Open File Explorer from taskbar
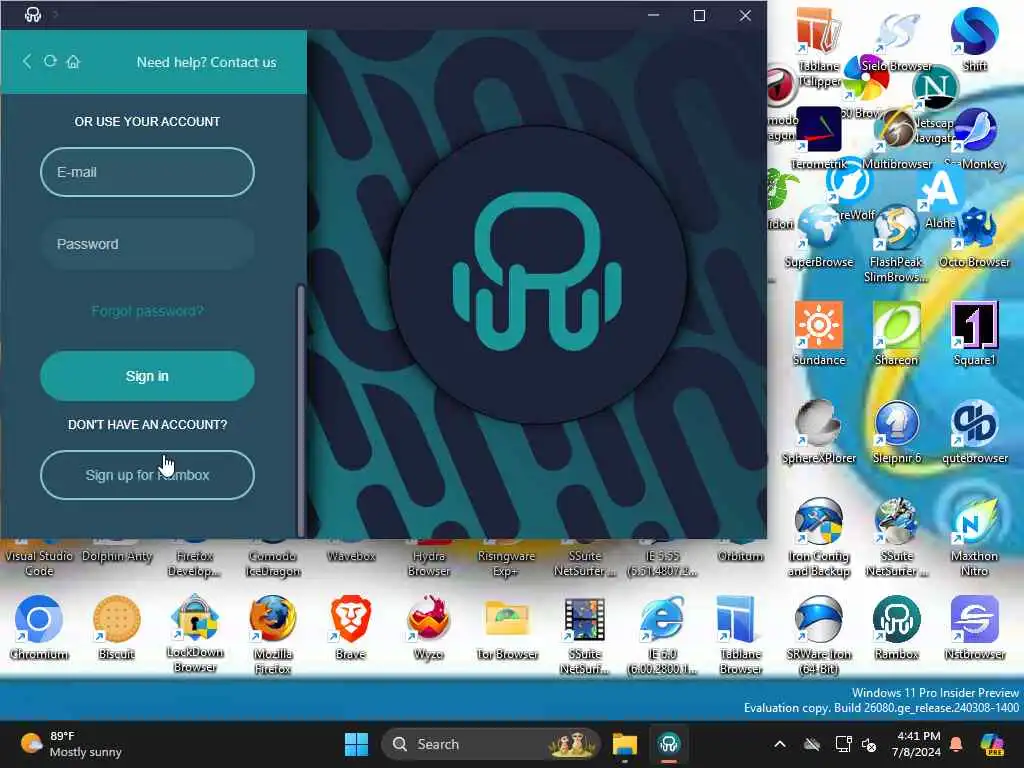1024x768 pixels. click(x=624, y=744)
